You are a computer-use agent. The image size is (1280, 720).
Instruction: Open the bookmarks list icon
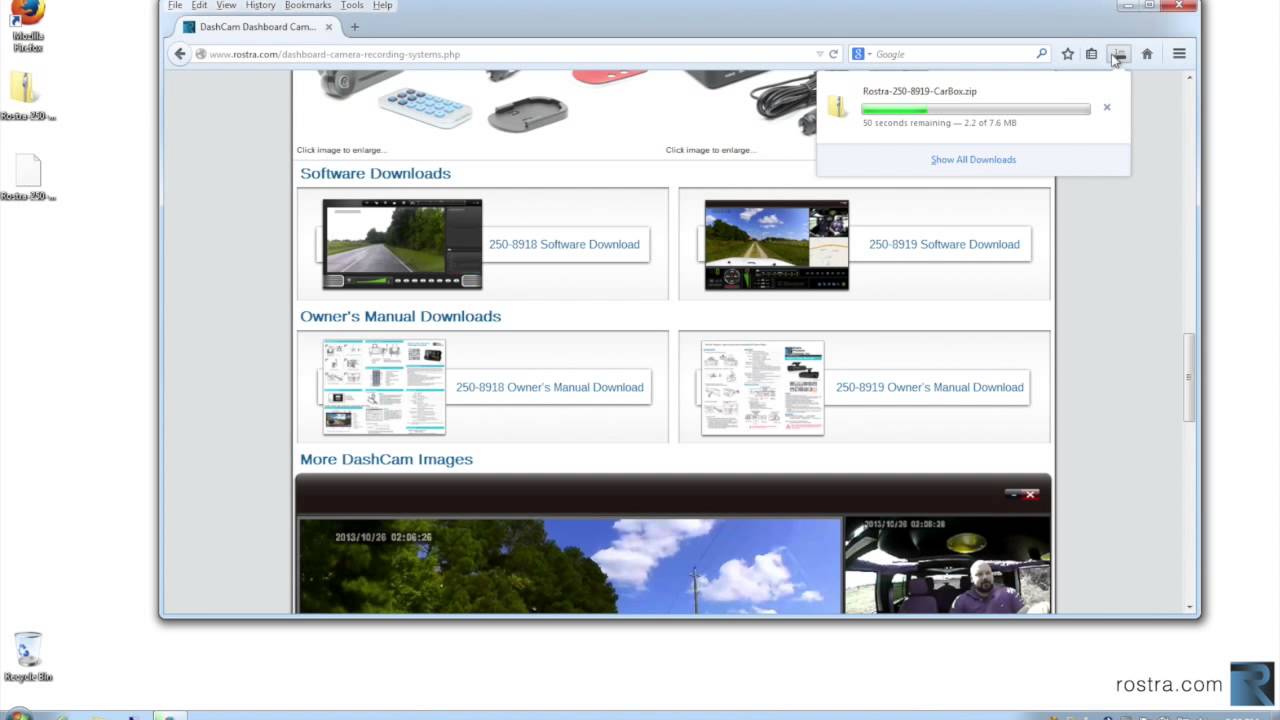tap(1092, 54)
